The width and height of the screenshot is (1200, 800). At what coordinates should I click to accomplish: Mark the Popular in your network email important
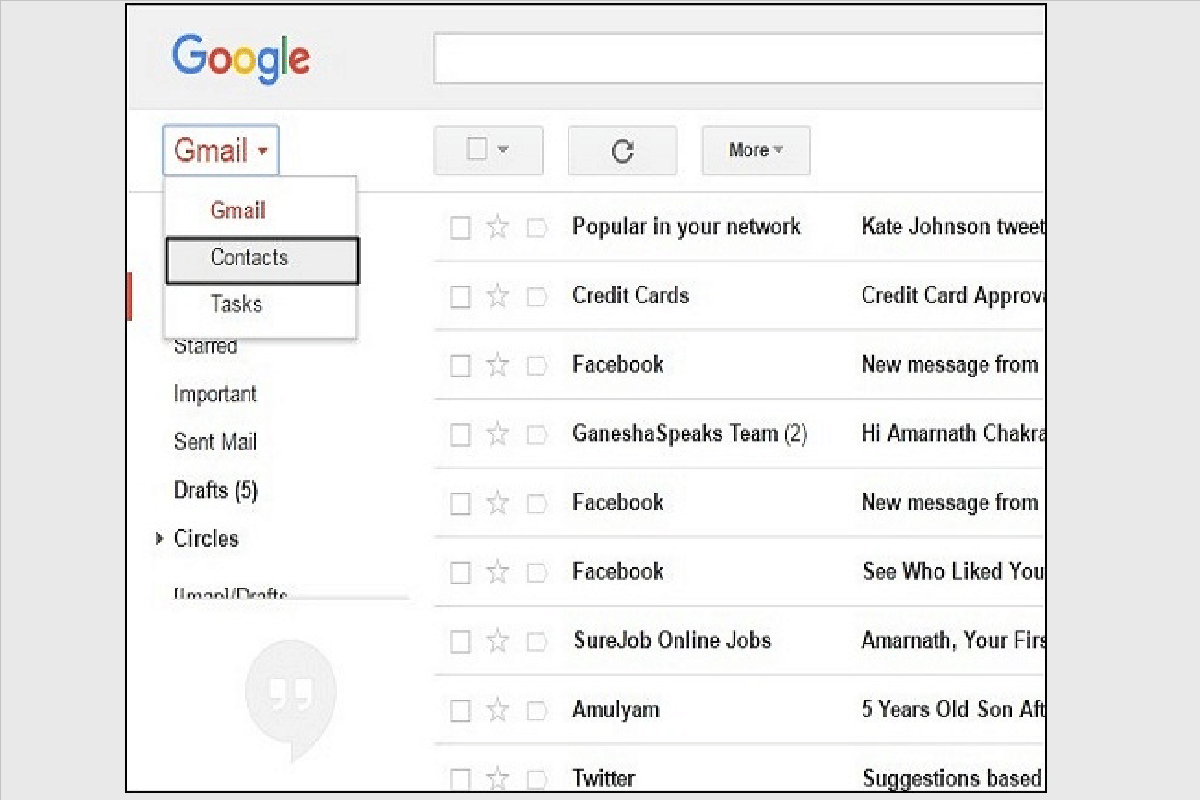(537, 227)
